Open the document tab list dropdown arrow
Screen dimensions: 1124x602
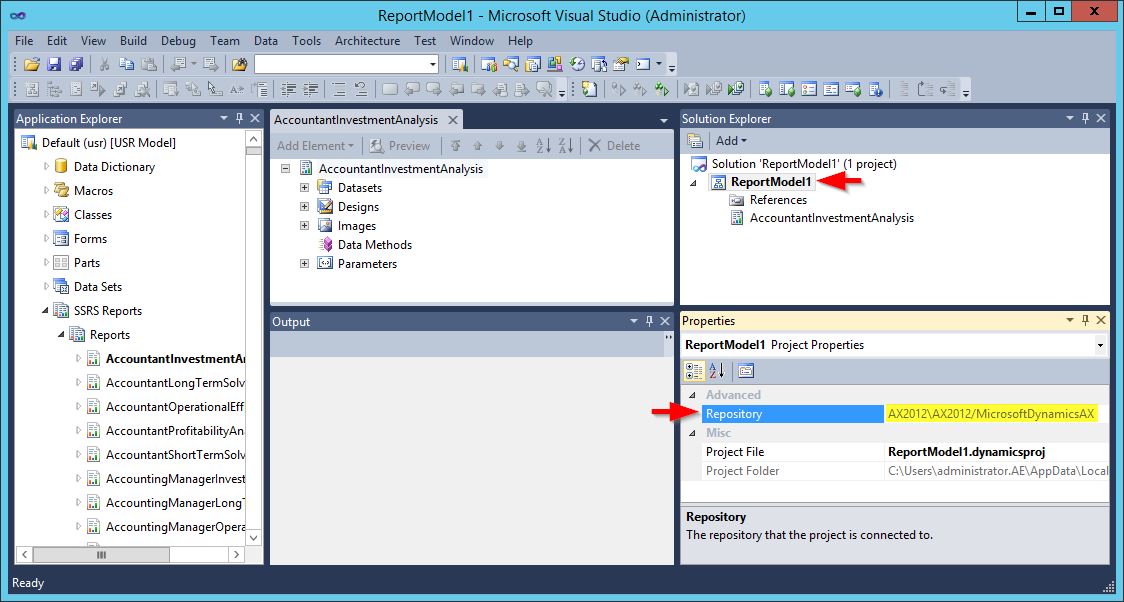(x=664, y=120)
